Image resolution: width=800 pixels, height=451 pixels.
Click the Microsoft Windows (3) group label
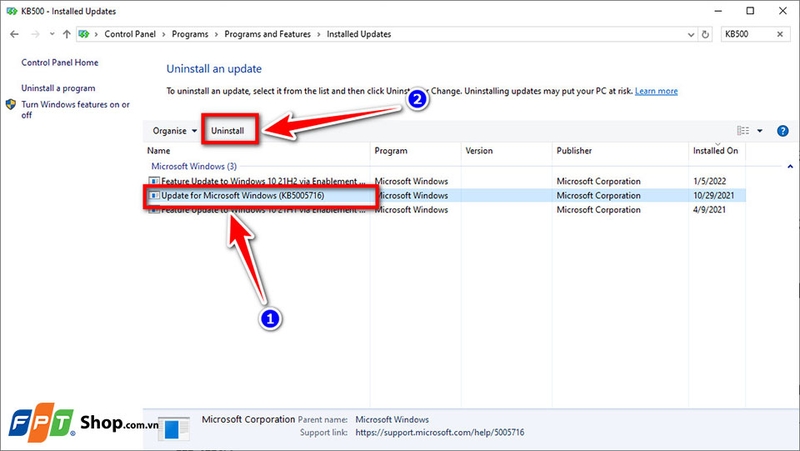point(194,166)
